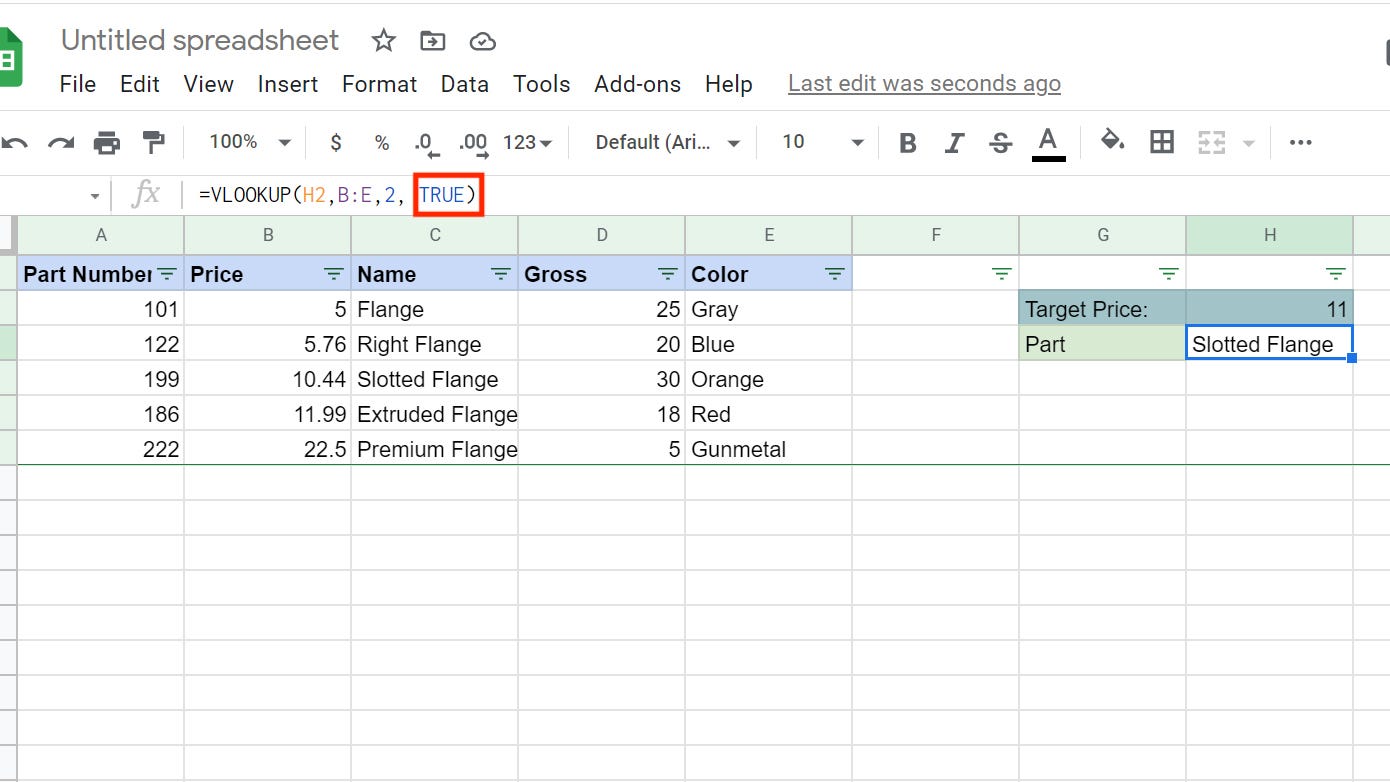
Task: Select the cell containing 11
Action: [1270, 308]
